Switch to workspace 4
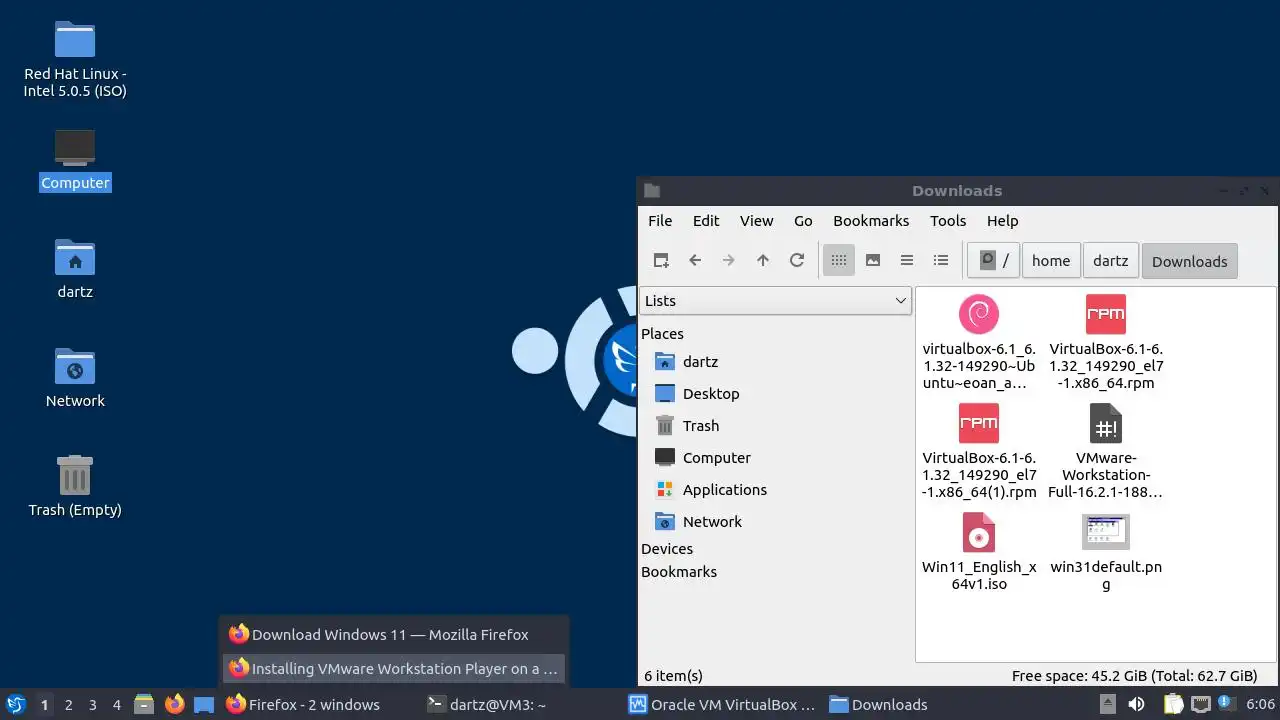The image size is (1280, 720). pyautogui.click(x=116, y=704)
